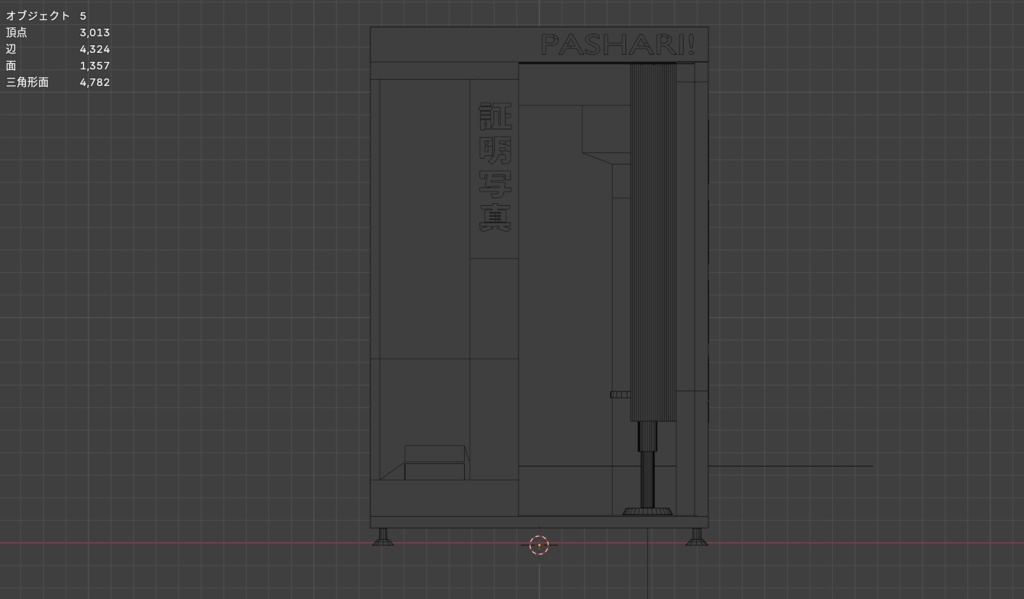1024x599 pixels.
Task: Select the stool's round base in booth
Action: pos(647,511)
